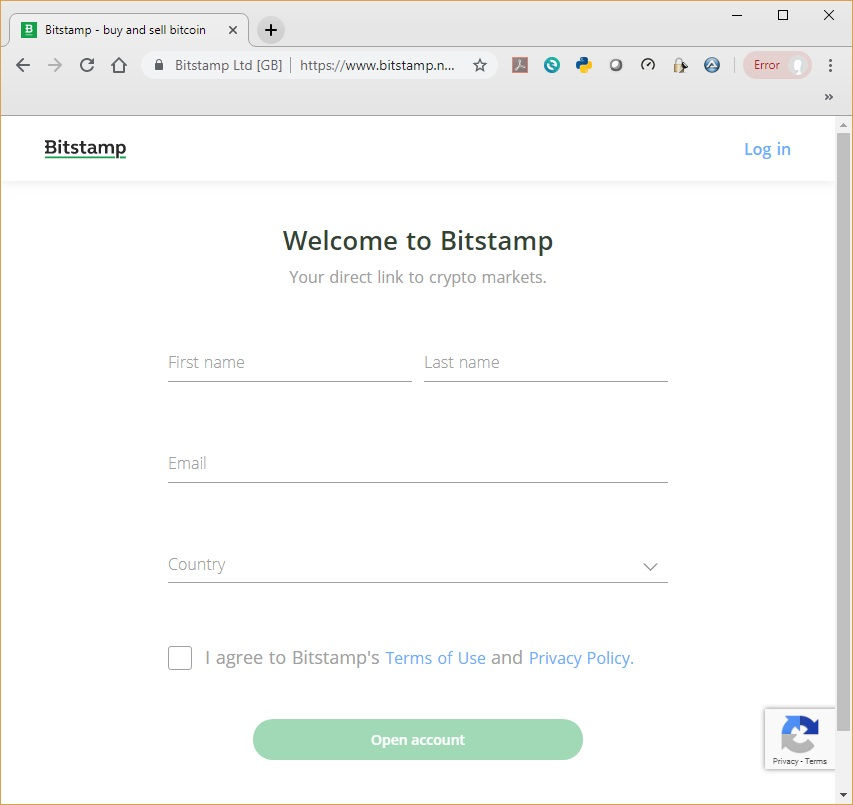Open a new browser tab
The image size is (853, 805).
pos(271,30)
